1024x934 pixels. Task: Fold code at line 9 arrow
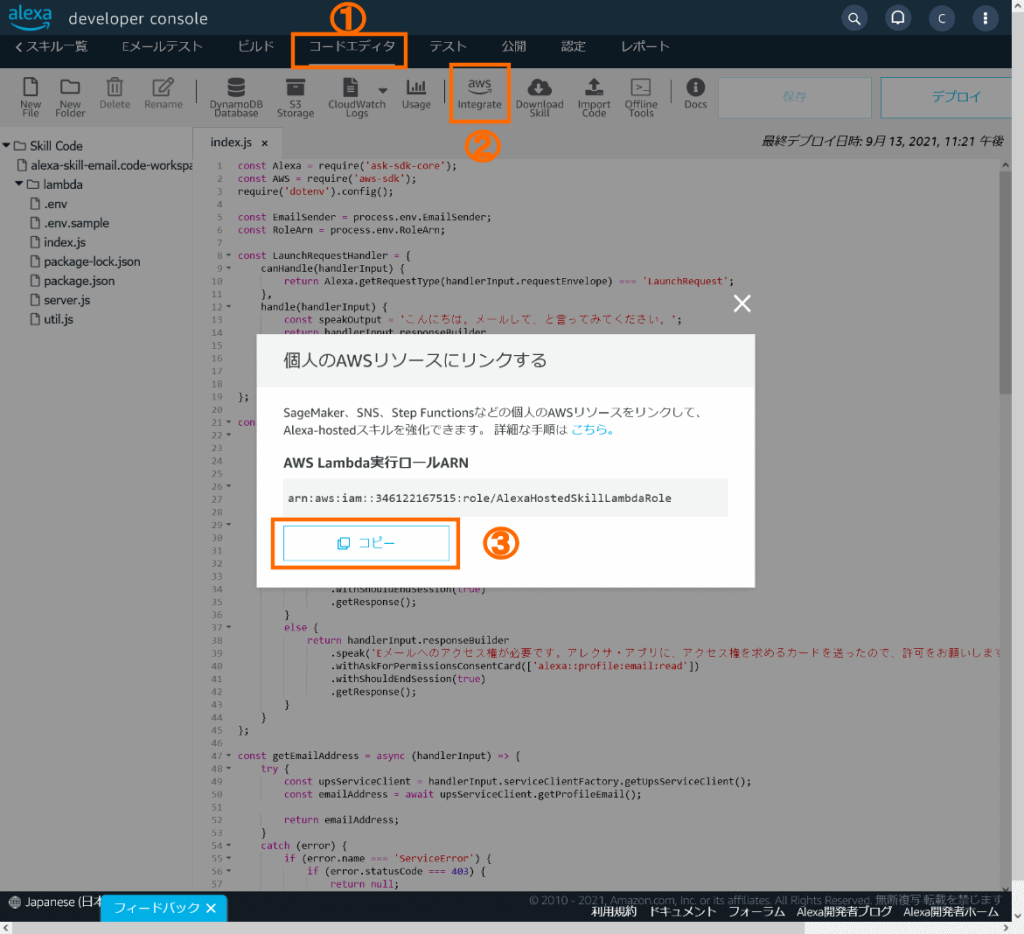[x=229, y=268]
